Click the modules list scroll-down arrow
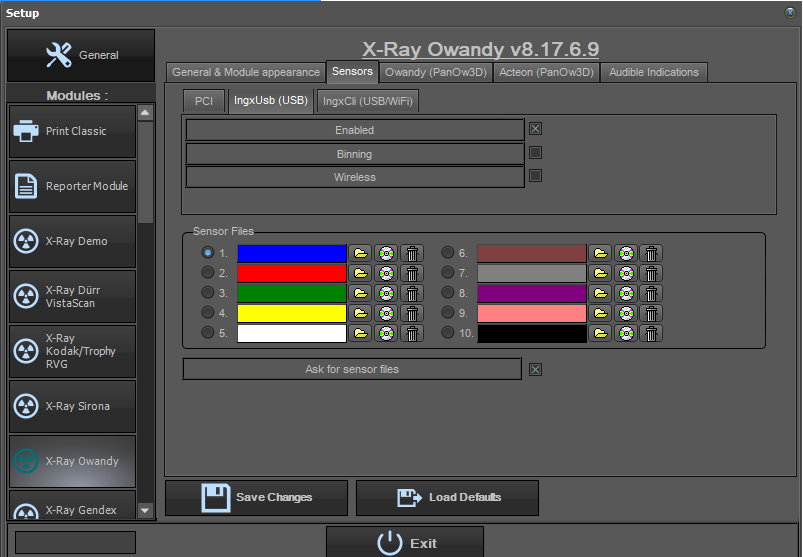This screenshot has height=557, width=803. coord(145,510)
